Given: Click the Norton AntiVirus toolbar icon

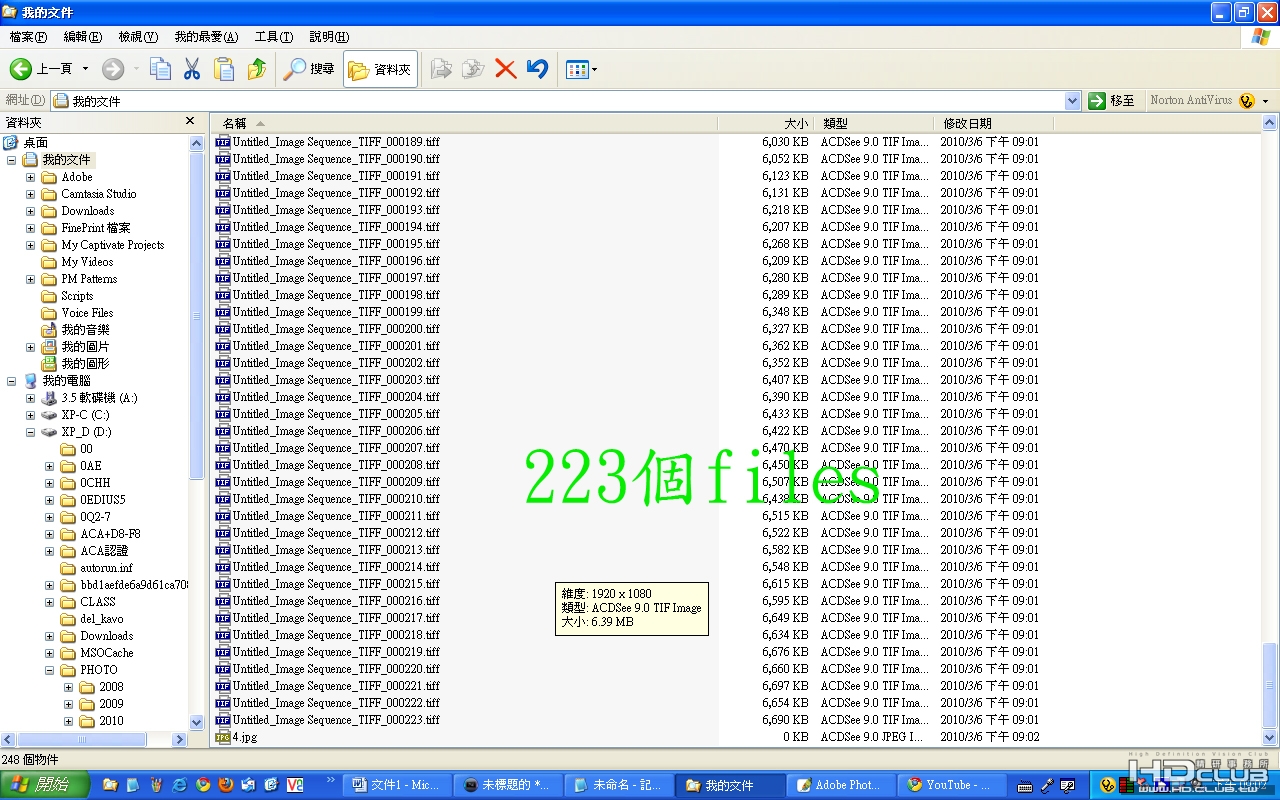Looking at the screenshot, I should pyautogui.click(x=1246, y=101).
